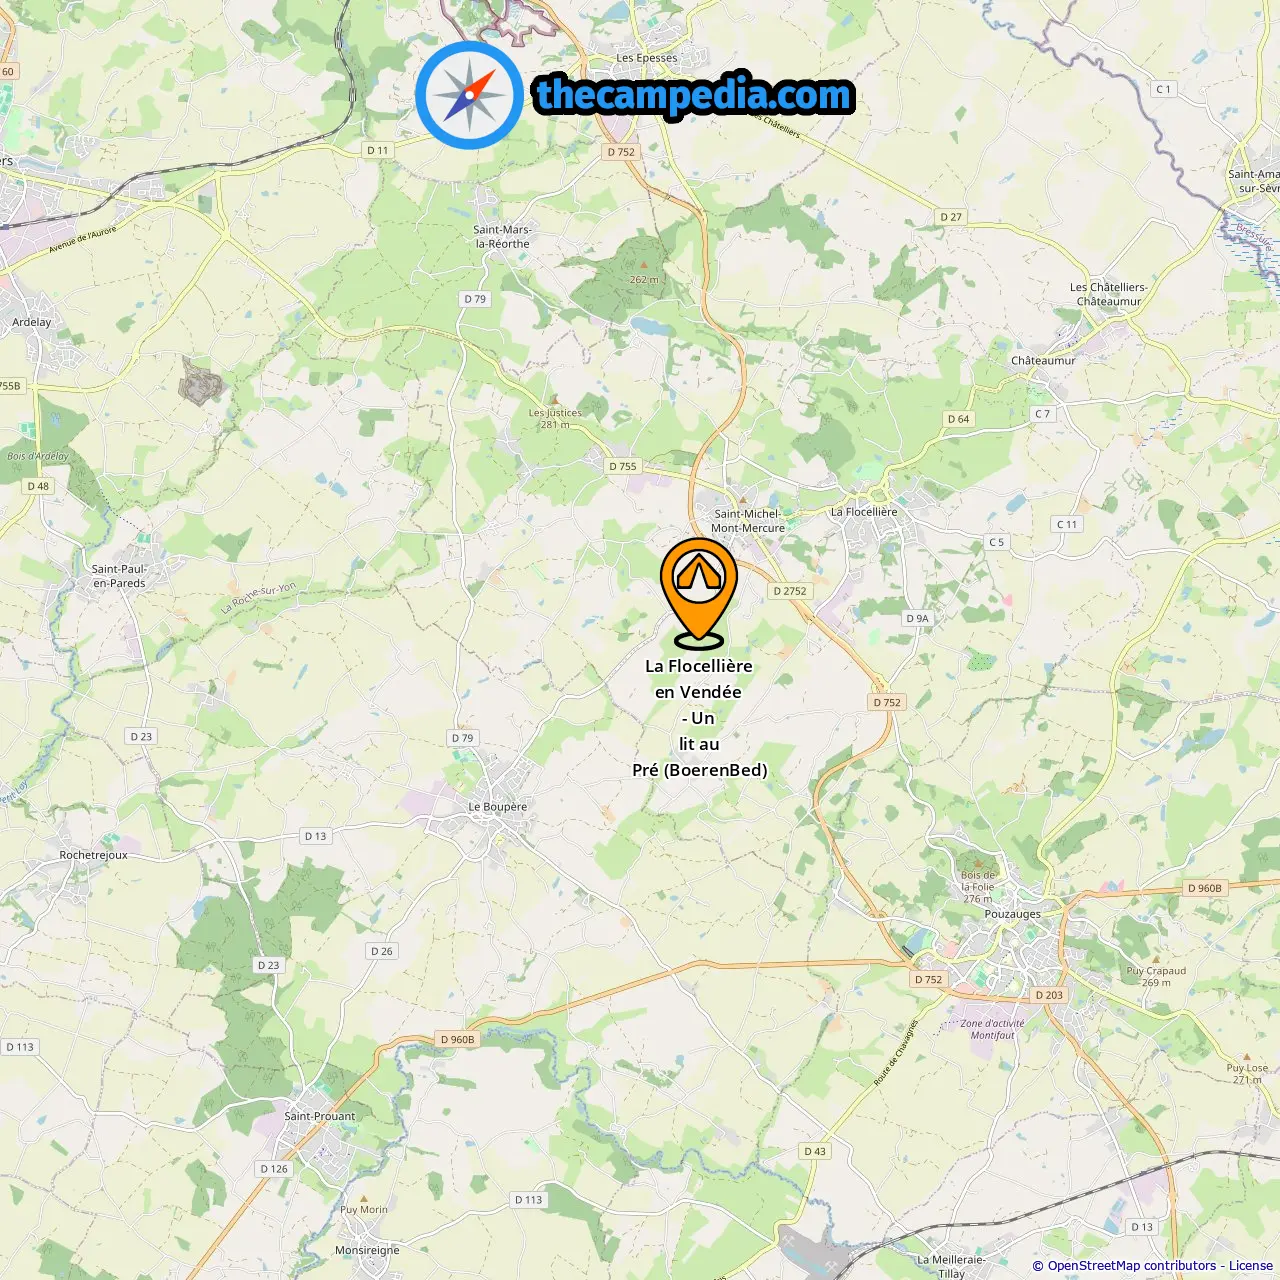Click the D 43 road shield
This screenshot has height=1280, width=1280.
pos(815,1151)
